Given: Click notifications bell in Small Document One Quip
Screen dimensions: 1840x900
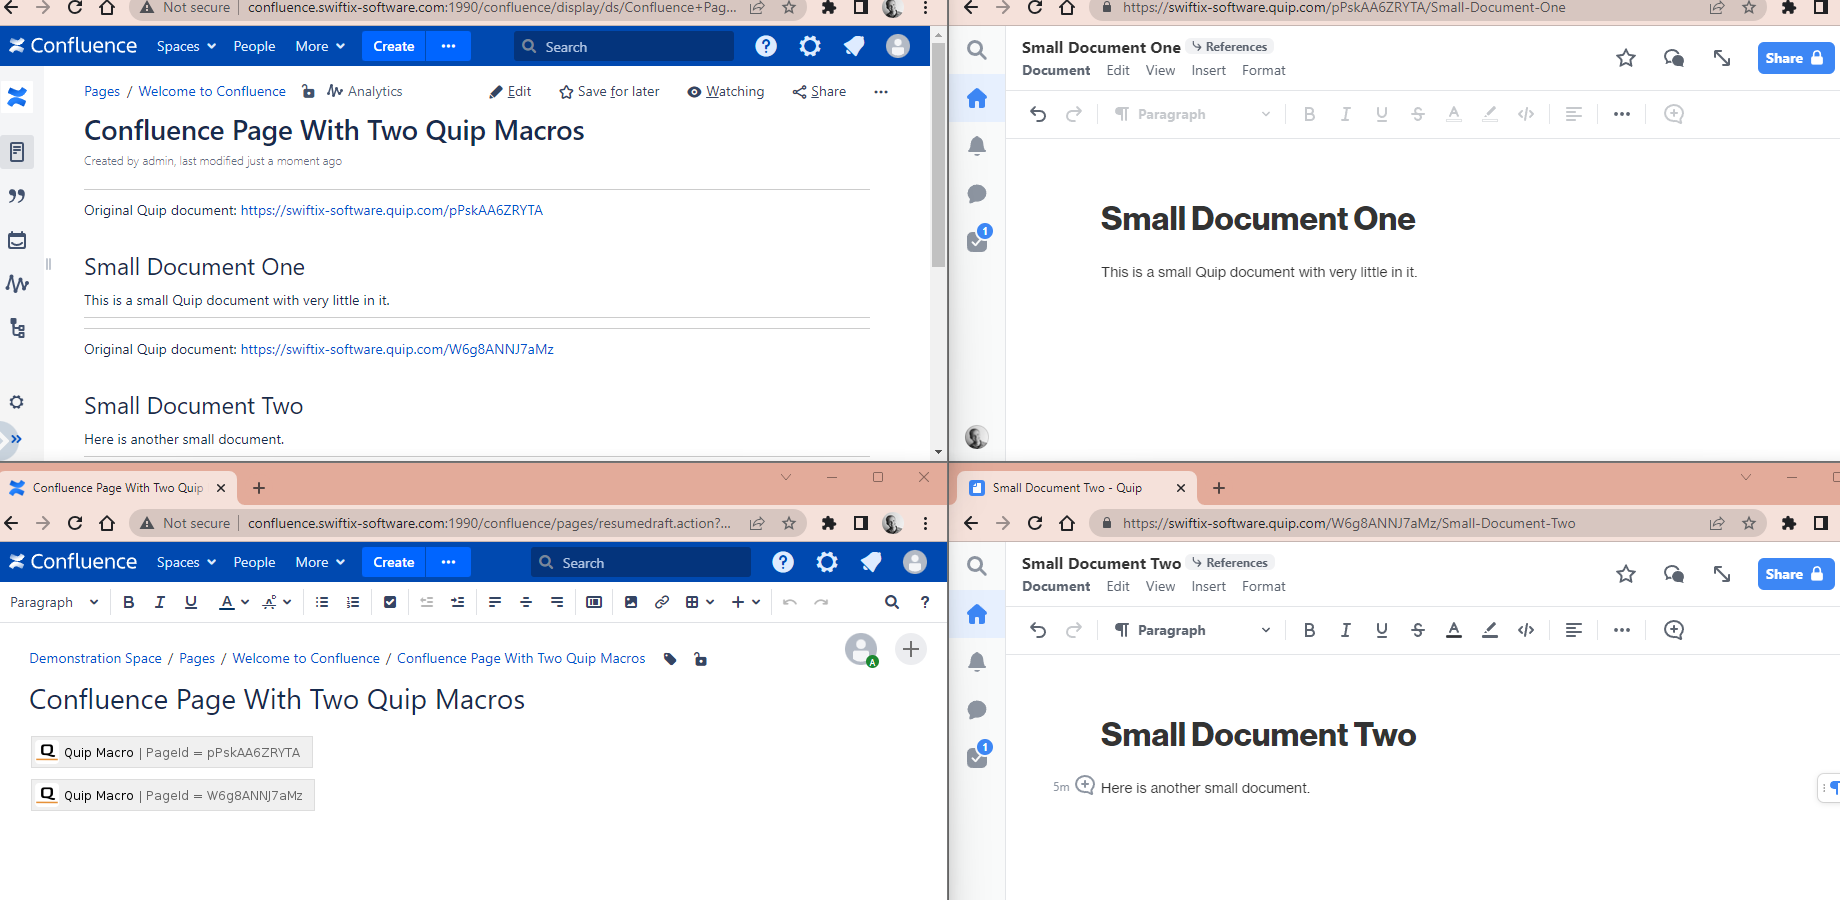Looking at the screenshot, I should point(977,146).
